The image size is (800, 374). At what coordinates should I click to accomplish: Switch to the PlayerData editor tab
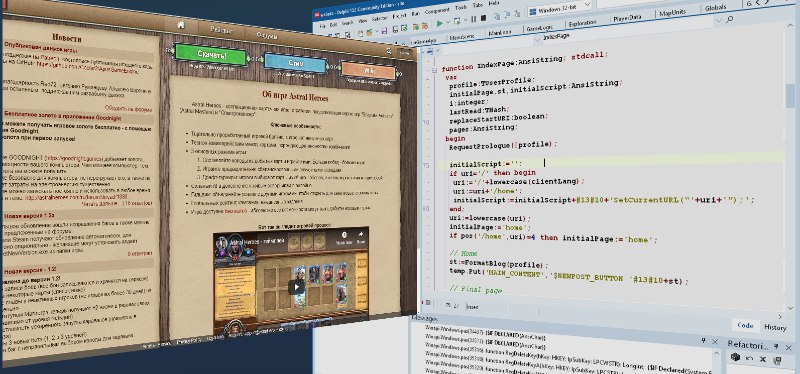point(627,17)
